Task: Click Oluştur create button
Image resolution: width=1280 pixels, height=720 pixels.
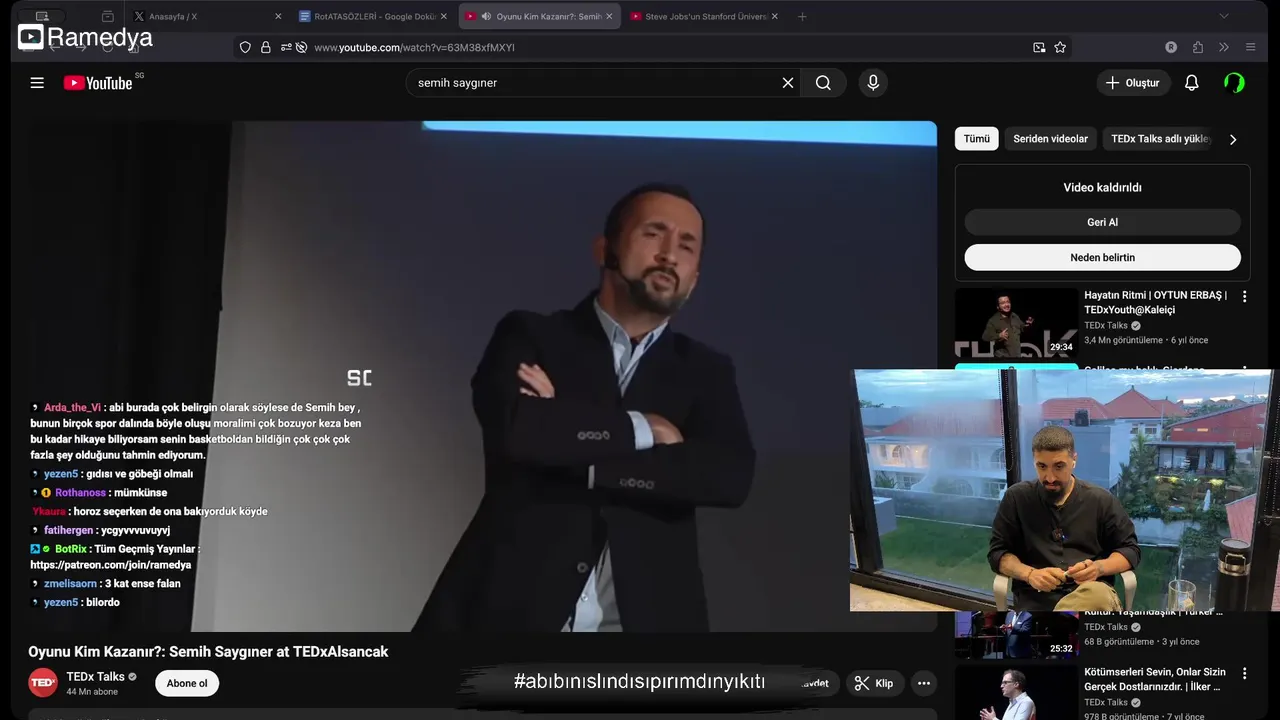Action: click(1133, 83)
